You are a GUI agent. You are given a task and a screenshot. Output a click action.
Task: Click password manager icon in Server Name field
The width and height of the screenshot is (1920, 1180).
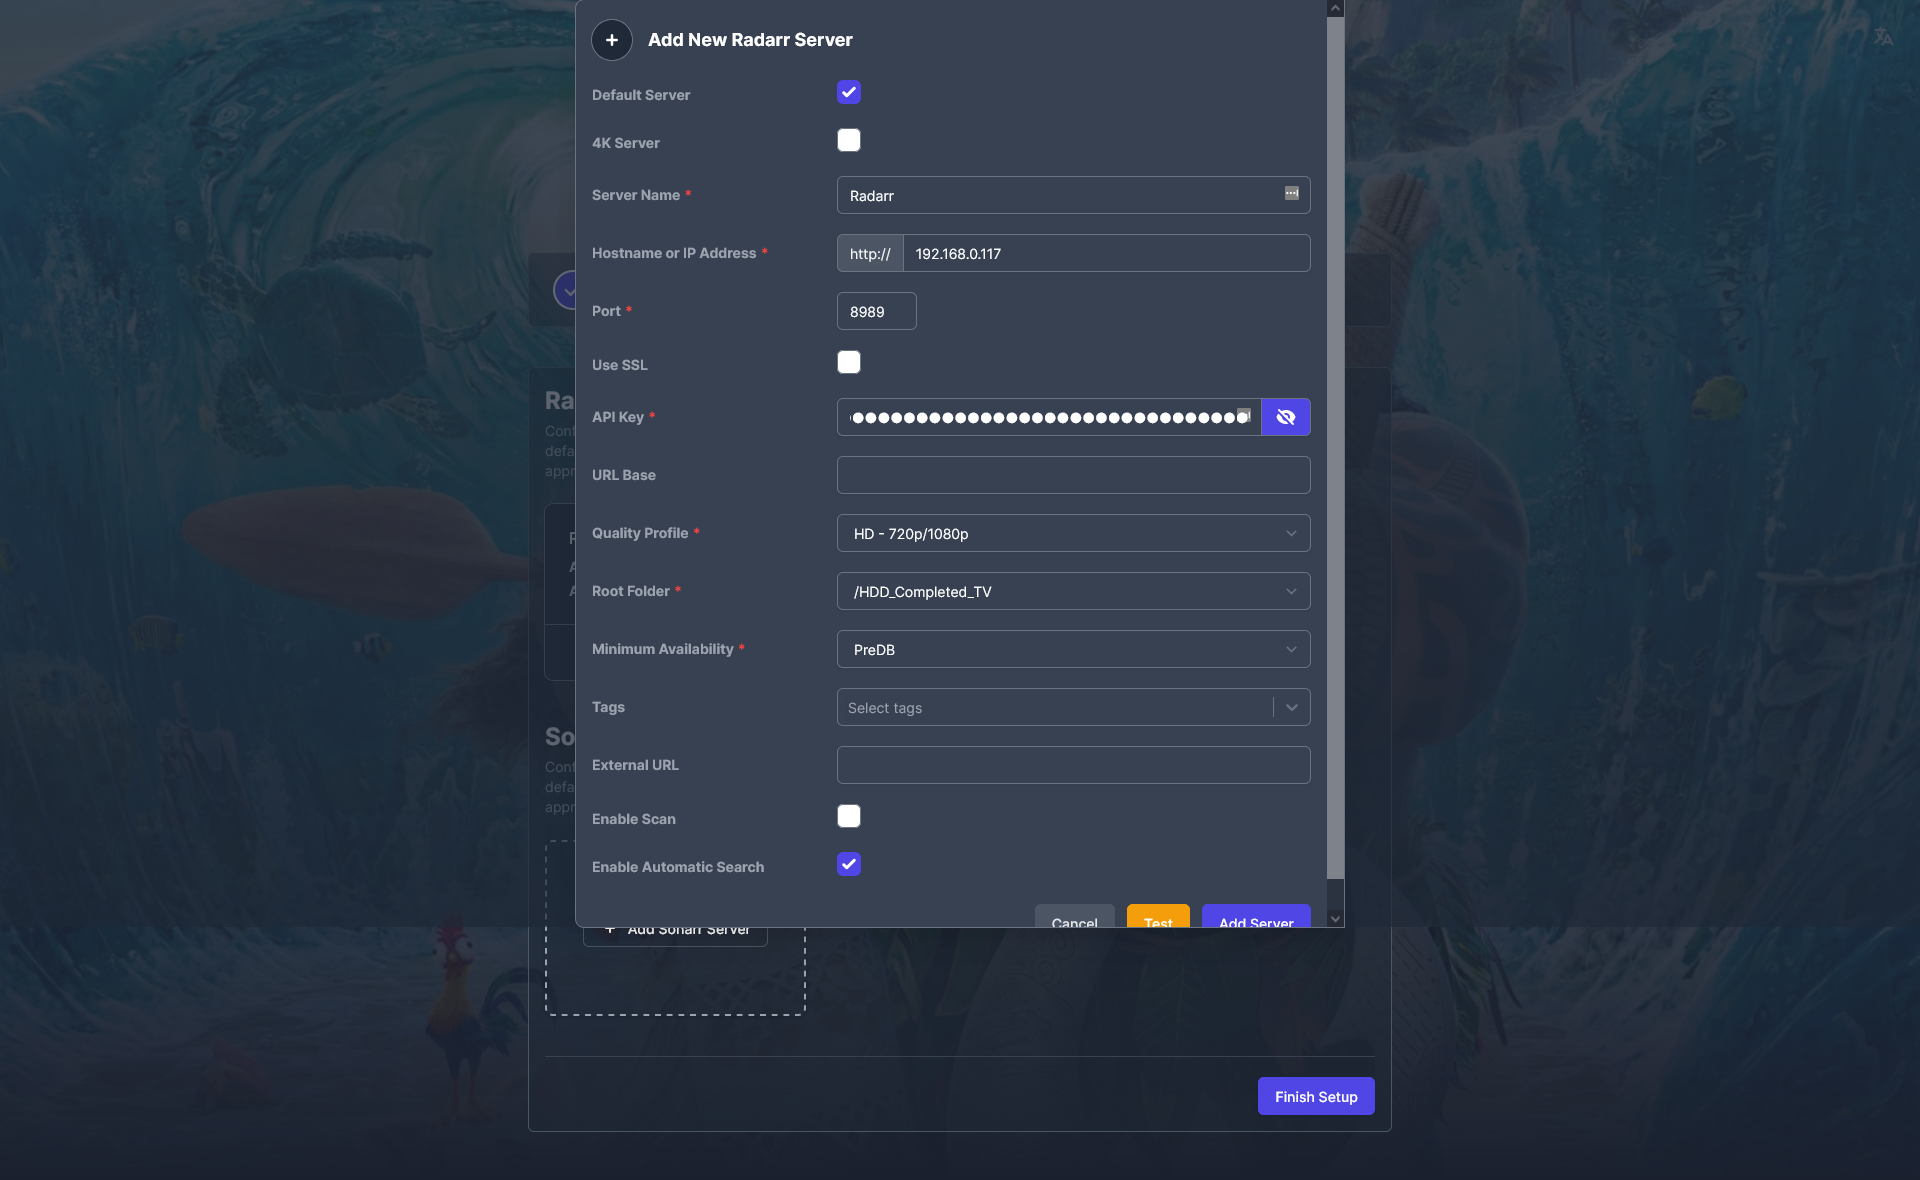[x=1291, y=193]
